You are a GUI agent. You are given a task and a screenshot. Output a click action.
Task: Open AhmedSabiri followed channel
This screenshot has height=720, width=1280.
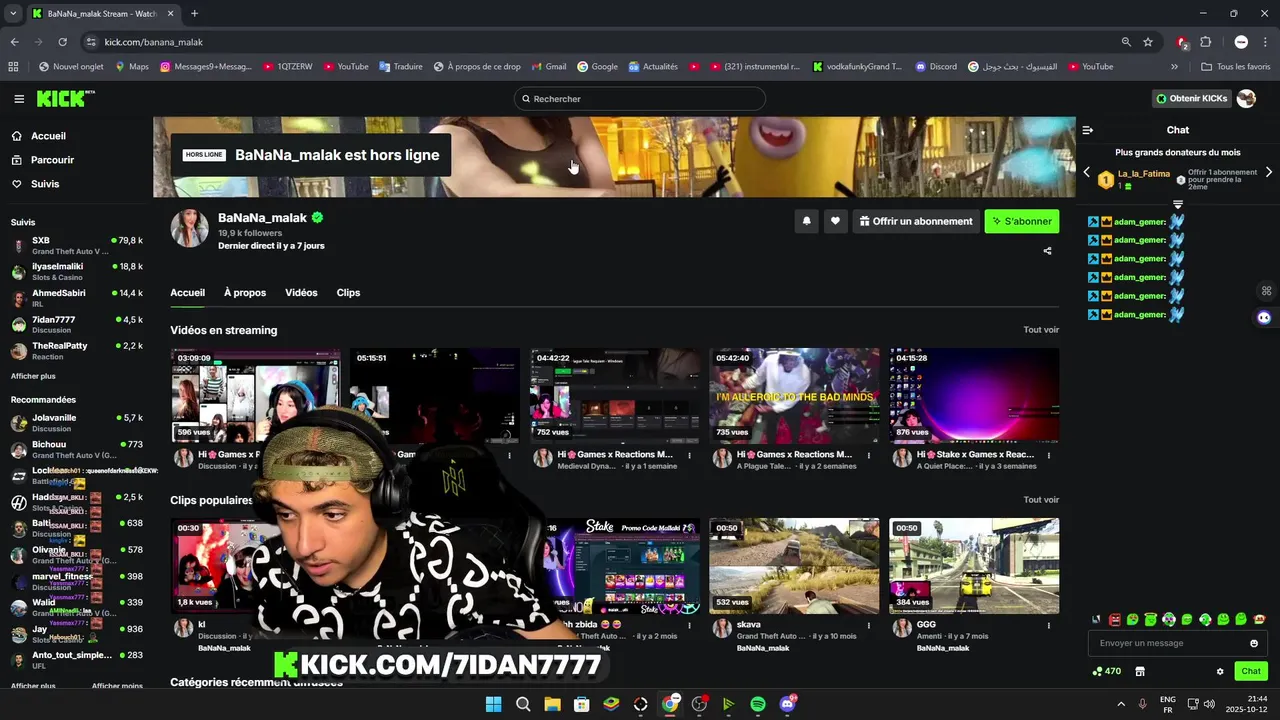pyautogui.click(x=77, y=298)
